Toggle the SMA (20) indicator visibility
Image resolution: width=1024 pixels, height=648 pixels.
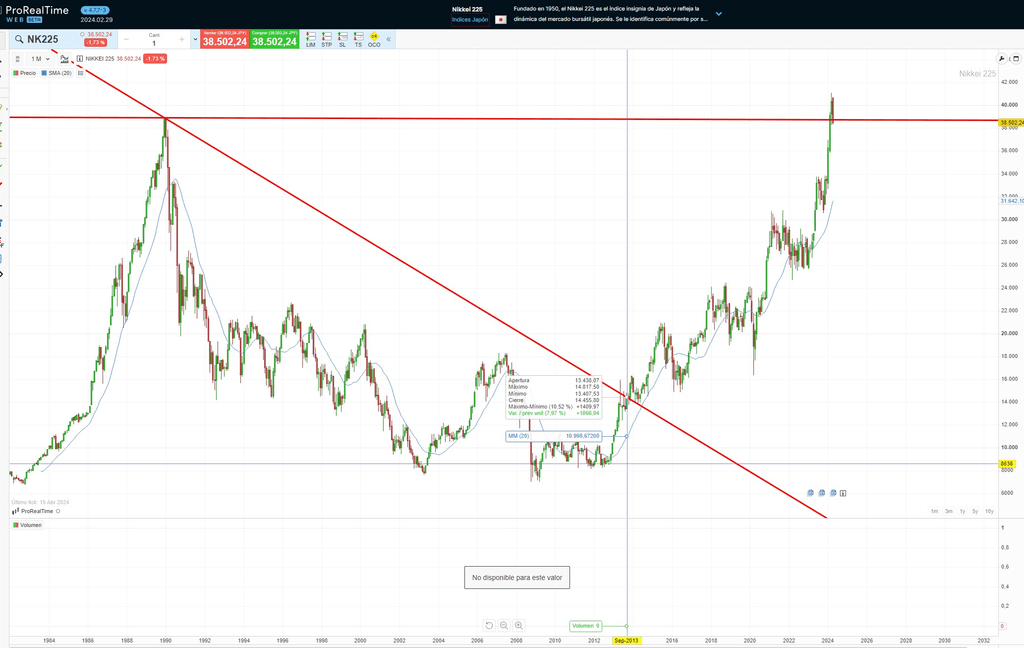tap(58, 73)
